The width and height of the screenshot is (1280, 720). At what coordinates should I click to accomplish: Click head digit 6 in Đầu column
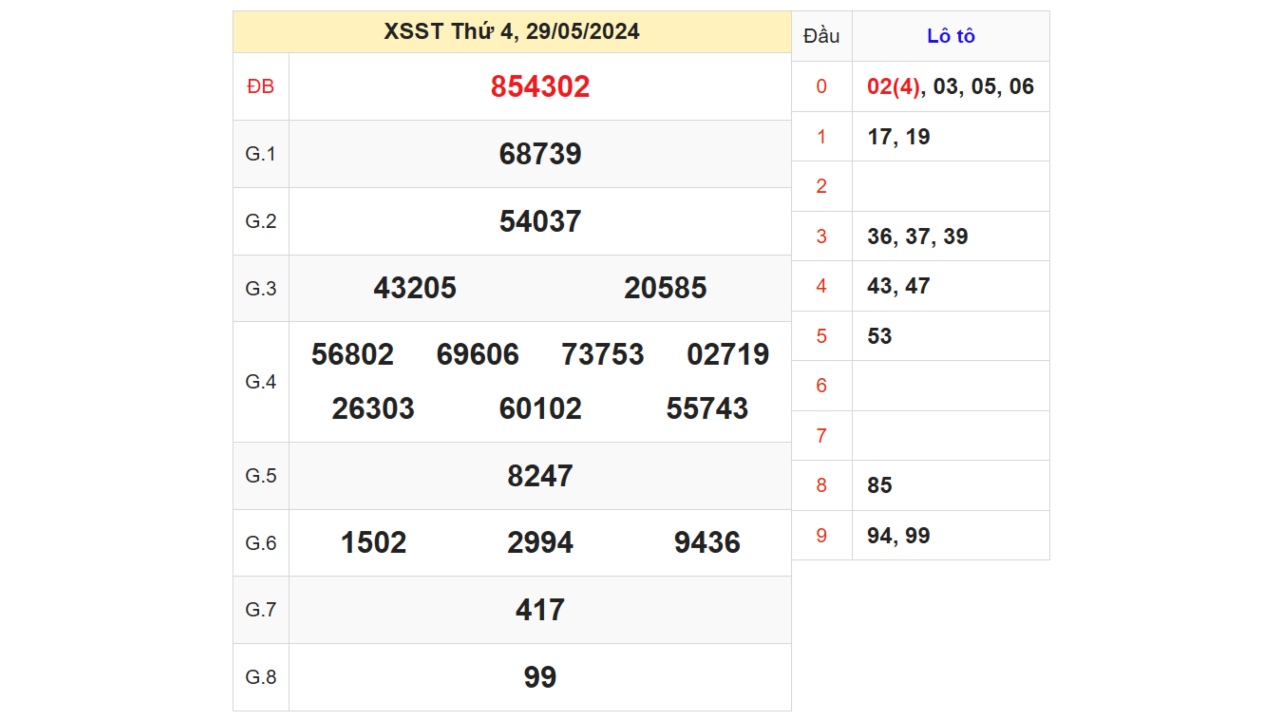click(x=822, y=386)
